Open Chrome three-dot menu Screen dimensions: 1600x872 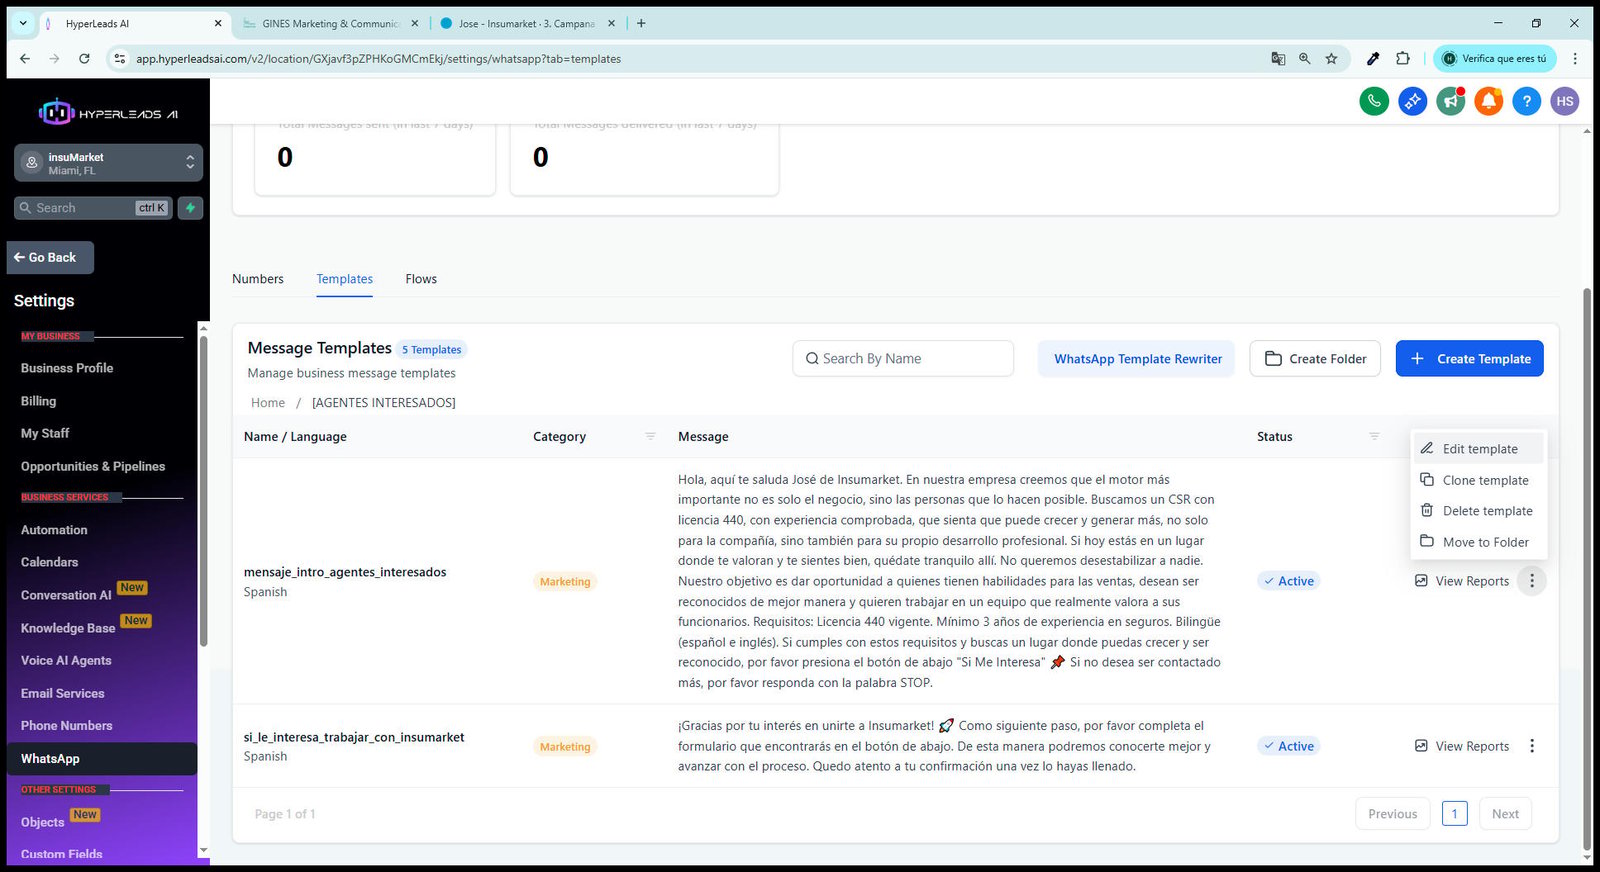point(1575,59)
